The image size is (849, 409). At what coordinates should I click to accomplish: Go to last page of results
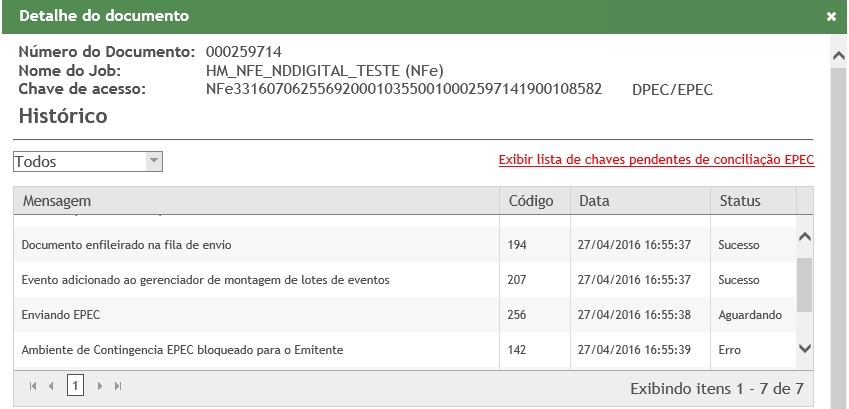[x=118, y=386]
